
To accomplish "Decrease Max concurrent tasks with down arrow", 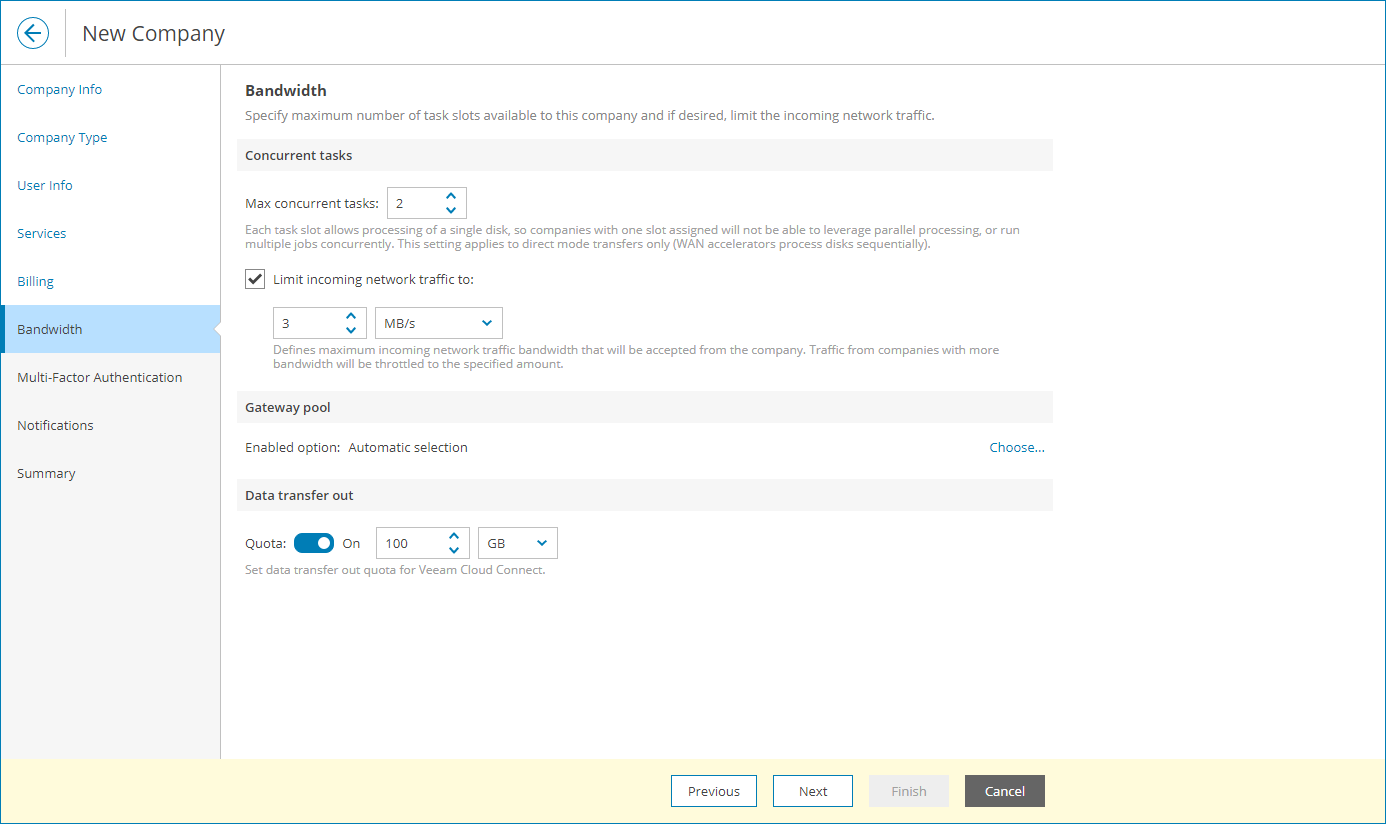I will (x=451, y=209).
